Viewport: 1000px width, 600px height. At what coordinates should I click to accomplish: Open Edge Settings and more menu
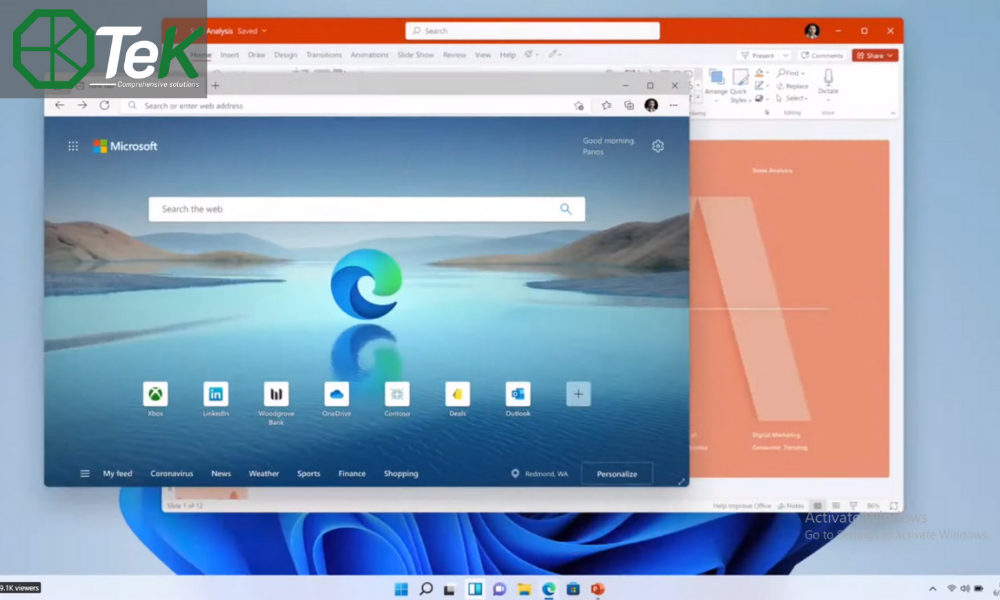pyautogui.click(x=673, y=105)
